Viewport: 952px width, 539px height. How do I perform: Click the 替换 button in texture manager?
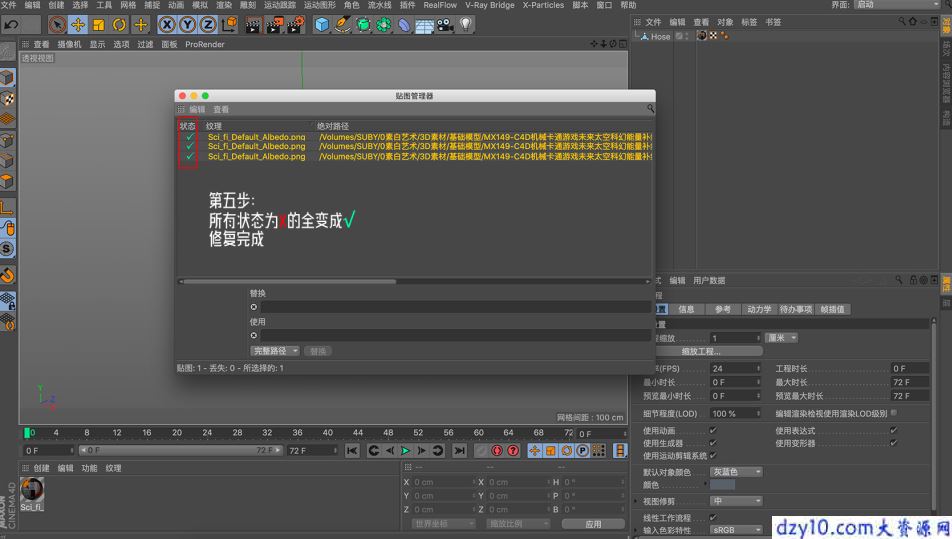pyautogui.click(x=318, y=351)
